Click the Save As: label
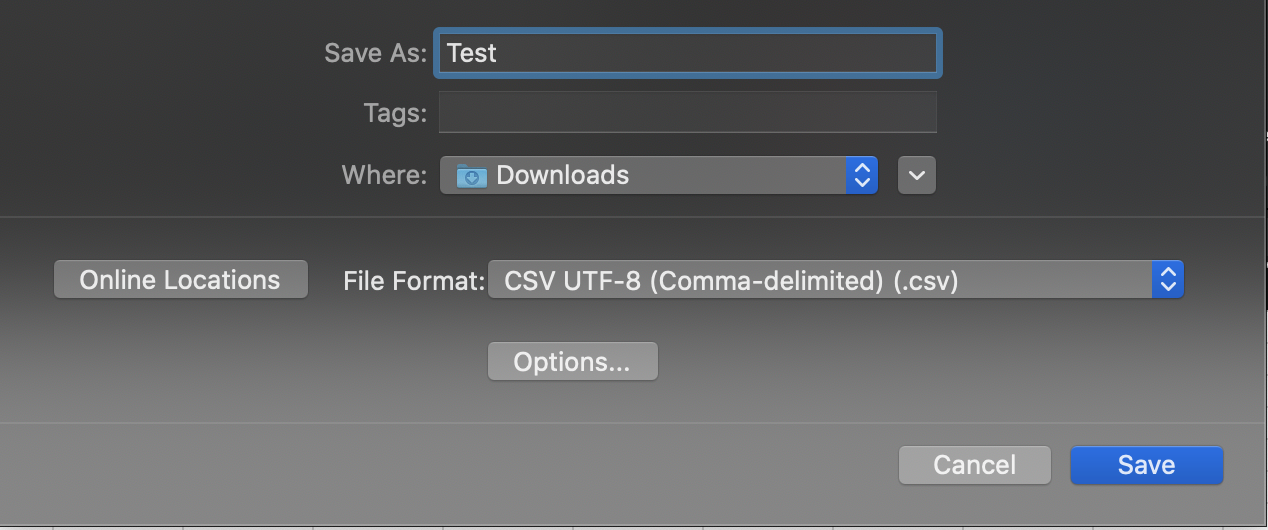The image size is (1268, 530). coord(376,53)
